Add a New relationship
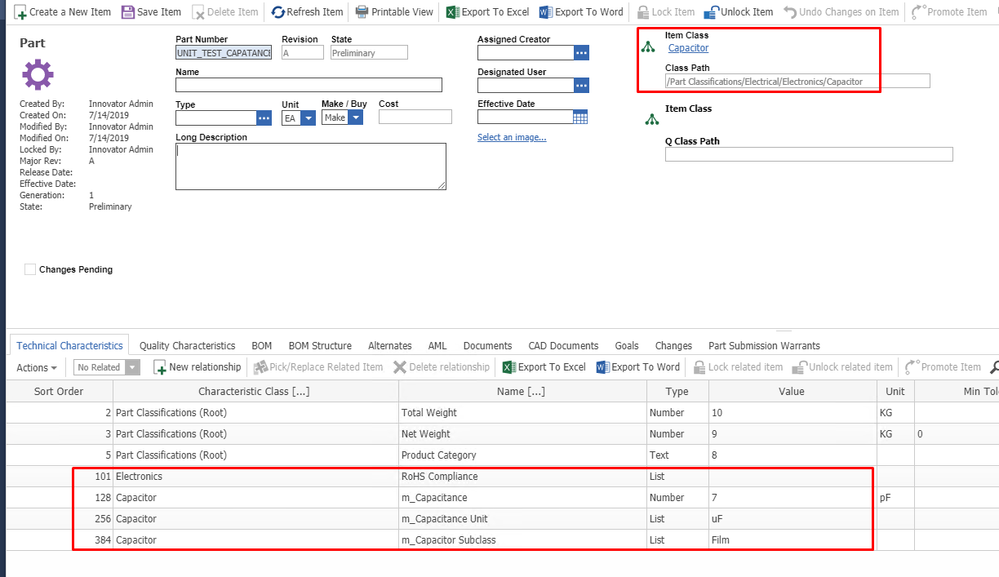This screenshot has height=577, width=999. point(197,368)
